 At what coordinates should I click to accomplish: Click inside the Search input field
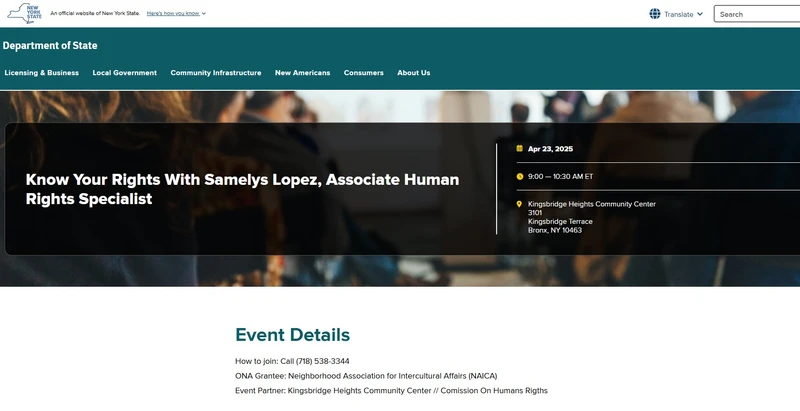[x=757, y=14]
